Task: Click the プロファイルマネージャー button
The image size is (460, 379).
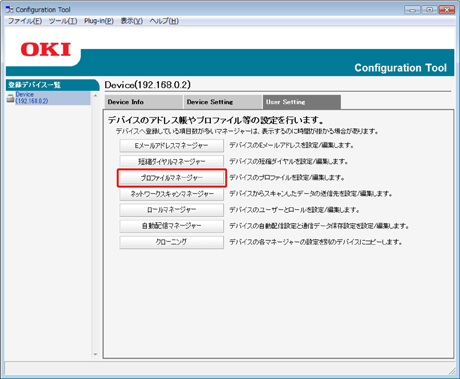Action: point(171,178)
